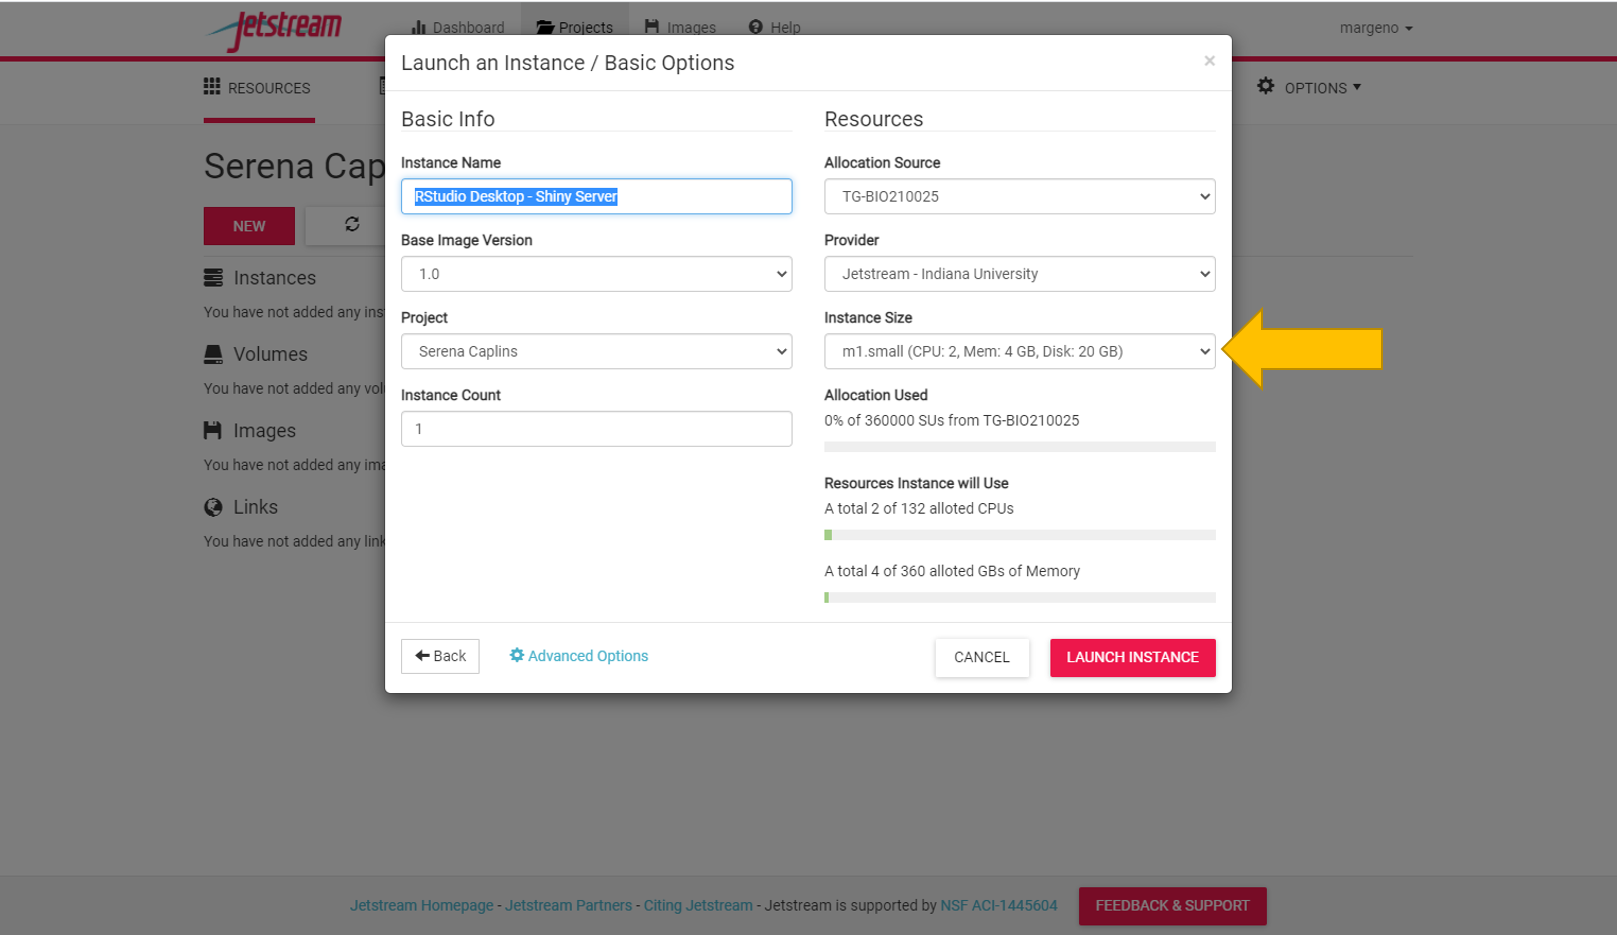This screenshot has width=1617, height=935.
Task: Click the refresh icon button beside NEW
Action: (x=352, y=225)
